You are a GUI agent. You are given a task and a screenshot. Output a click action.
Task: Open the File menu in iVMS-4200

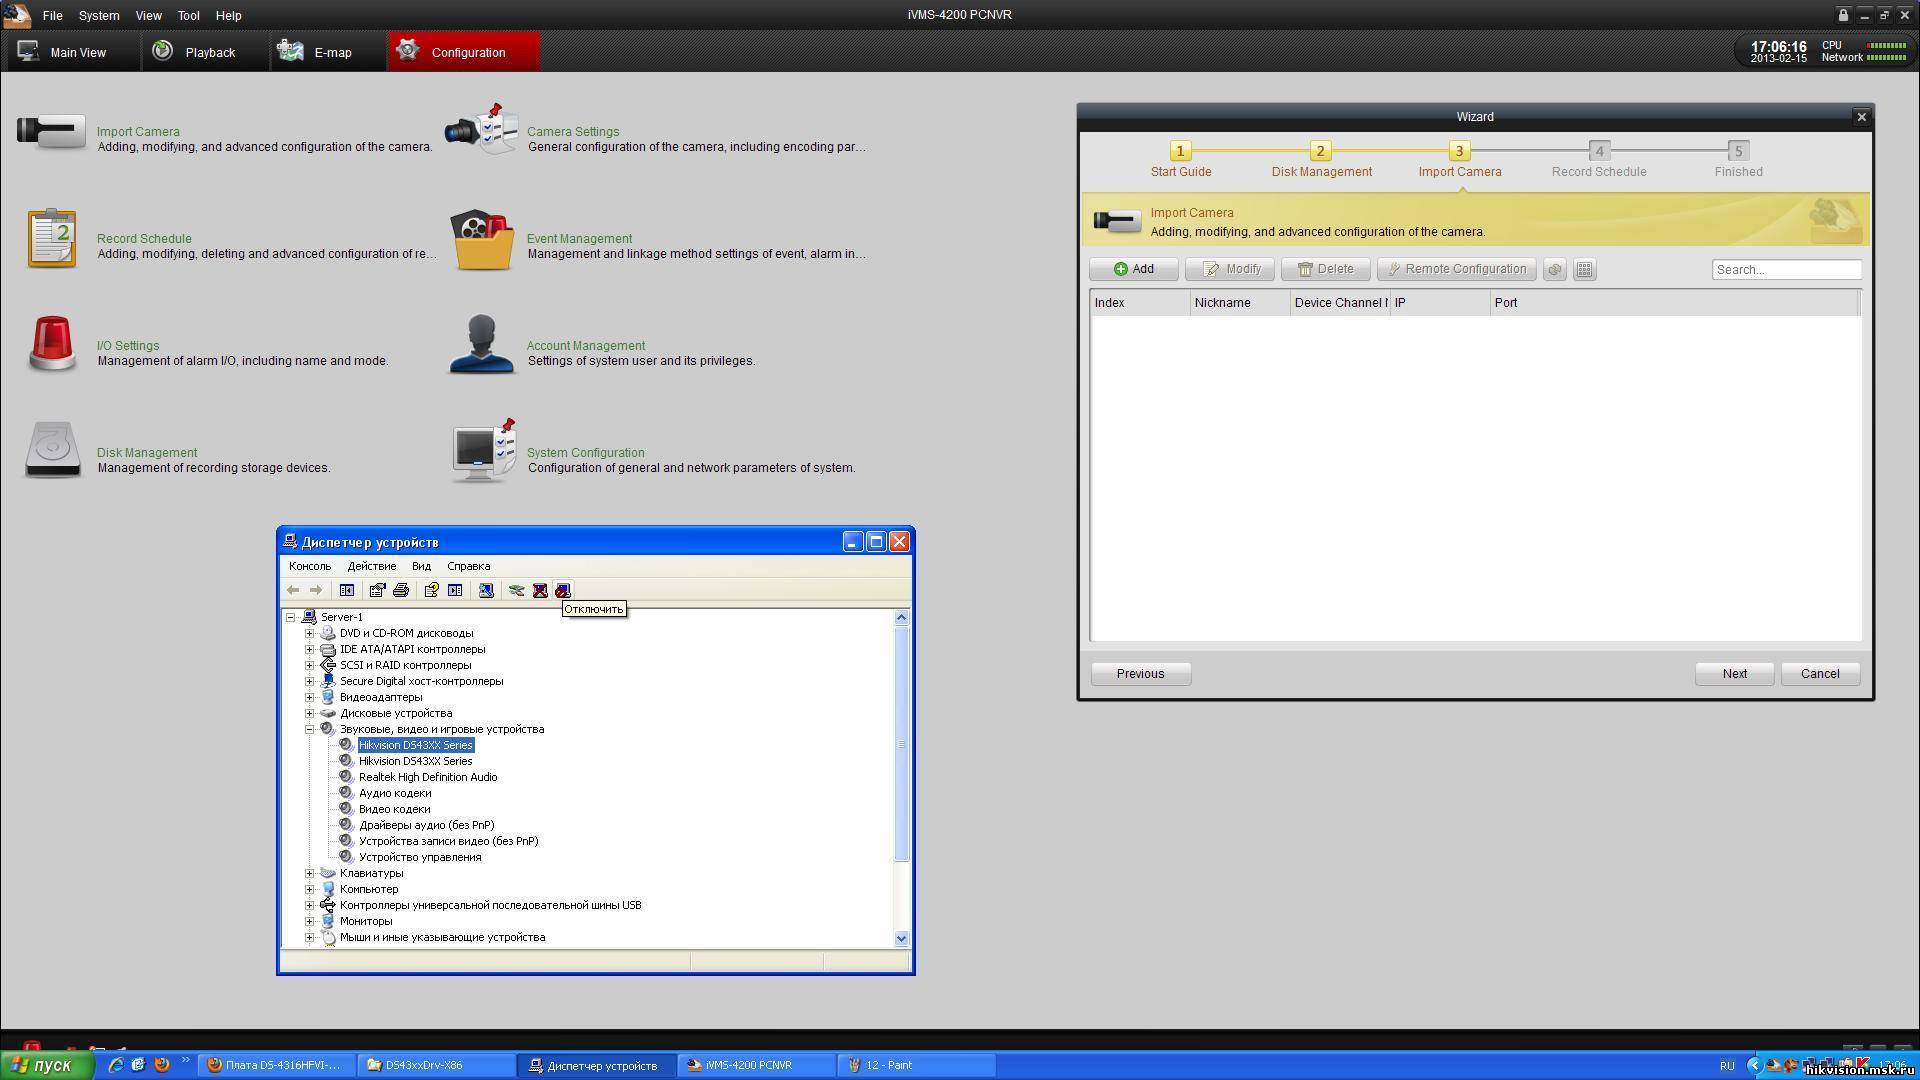[x=53, y=16]
